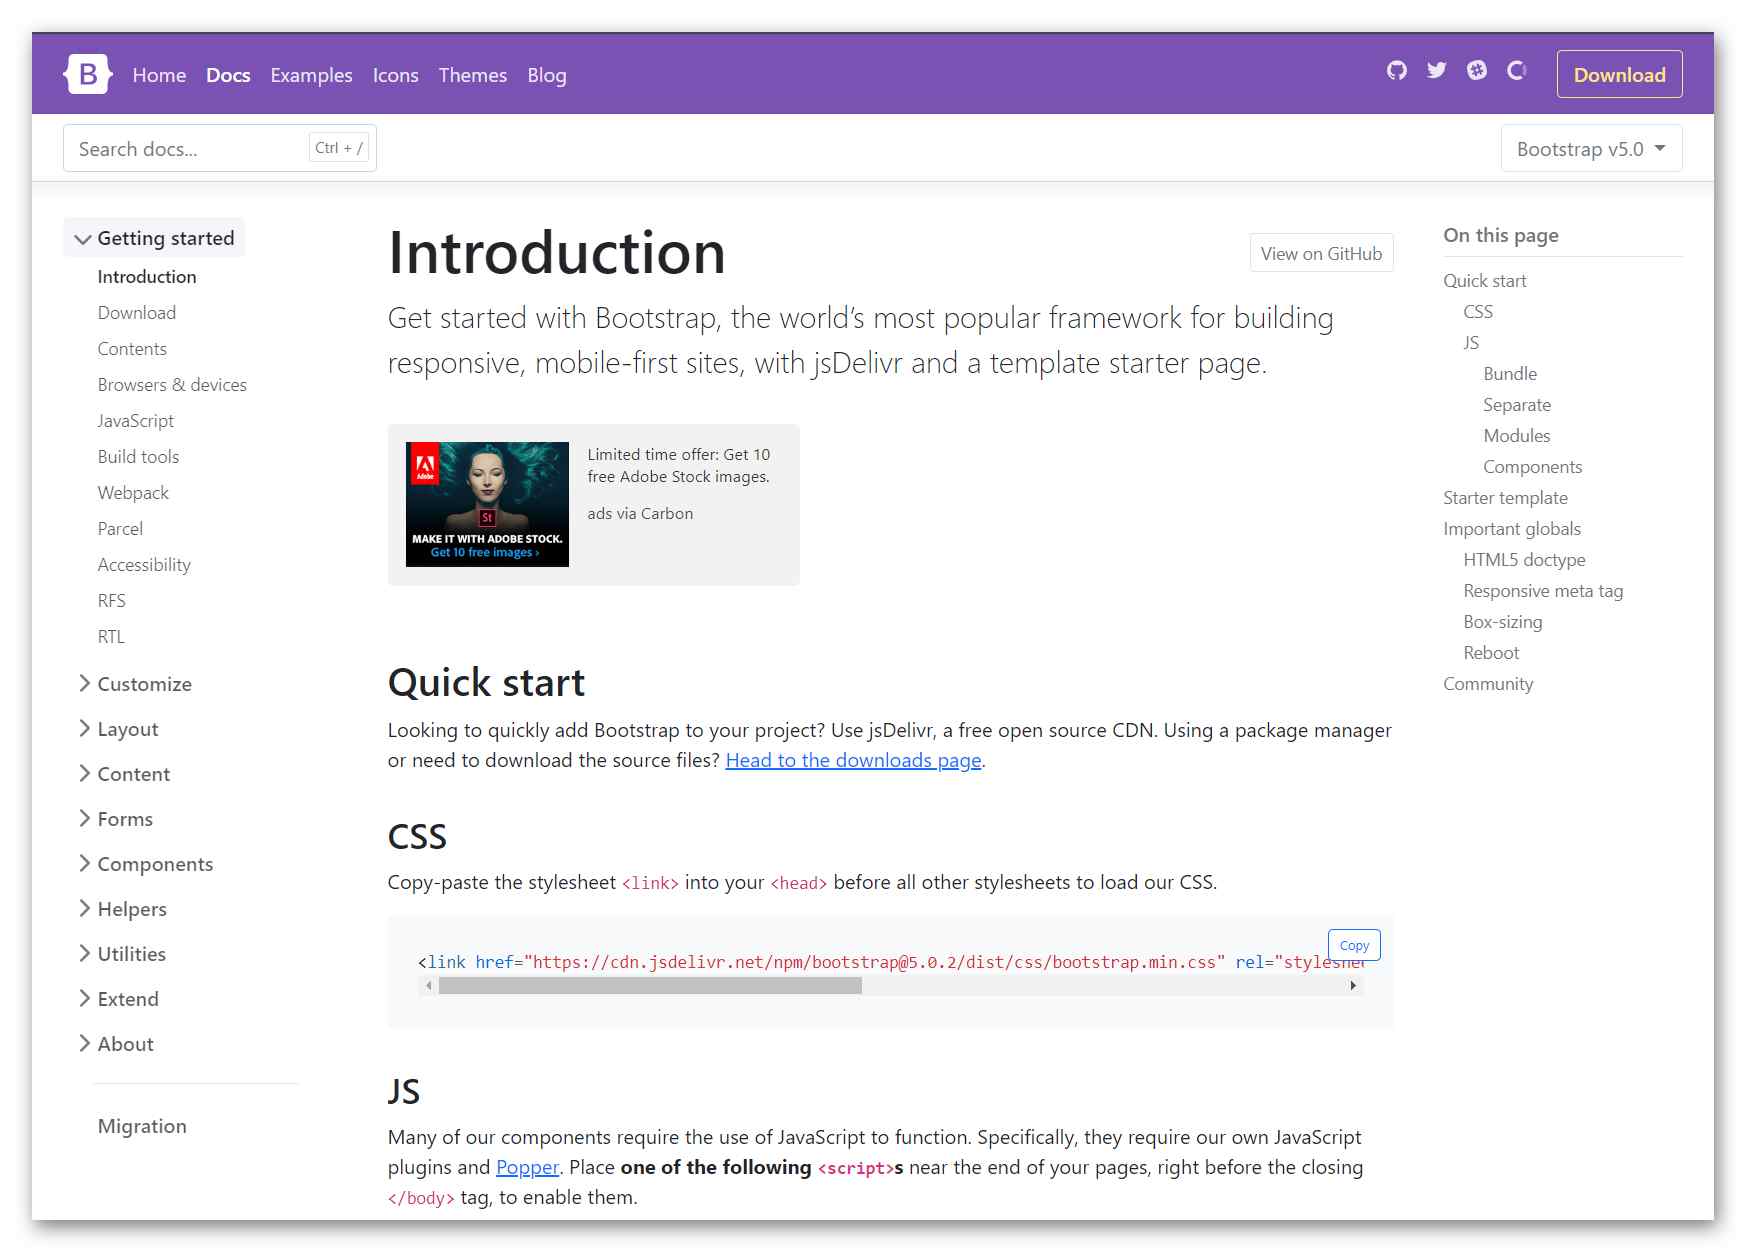This screenshot has height=1252, width=1746.
Task: Jump to Box-sizing in page contents
Action: click(1502, 621)
